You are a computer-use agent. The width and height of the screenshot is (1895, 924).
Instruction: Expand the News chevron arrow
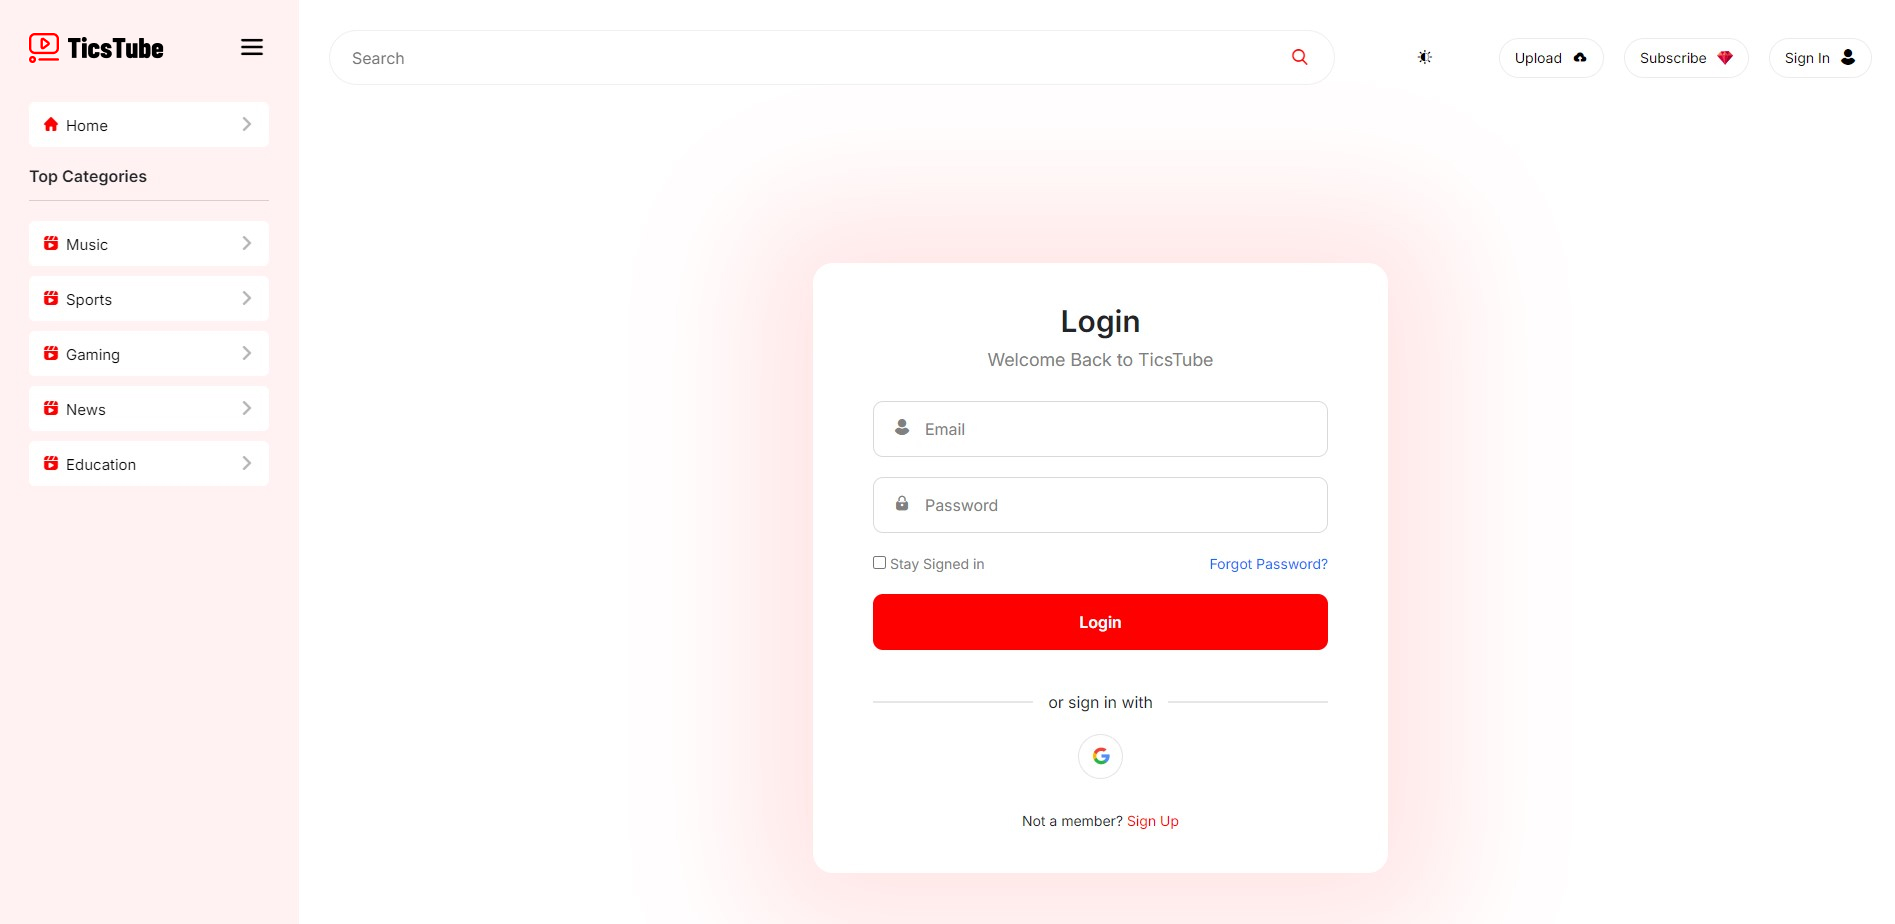click(x=247, y=408)
